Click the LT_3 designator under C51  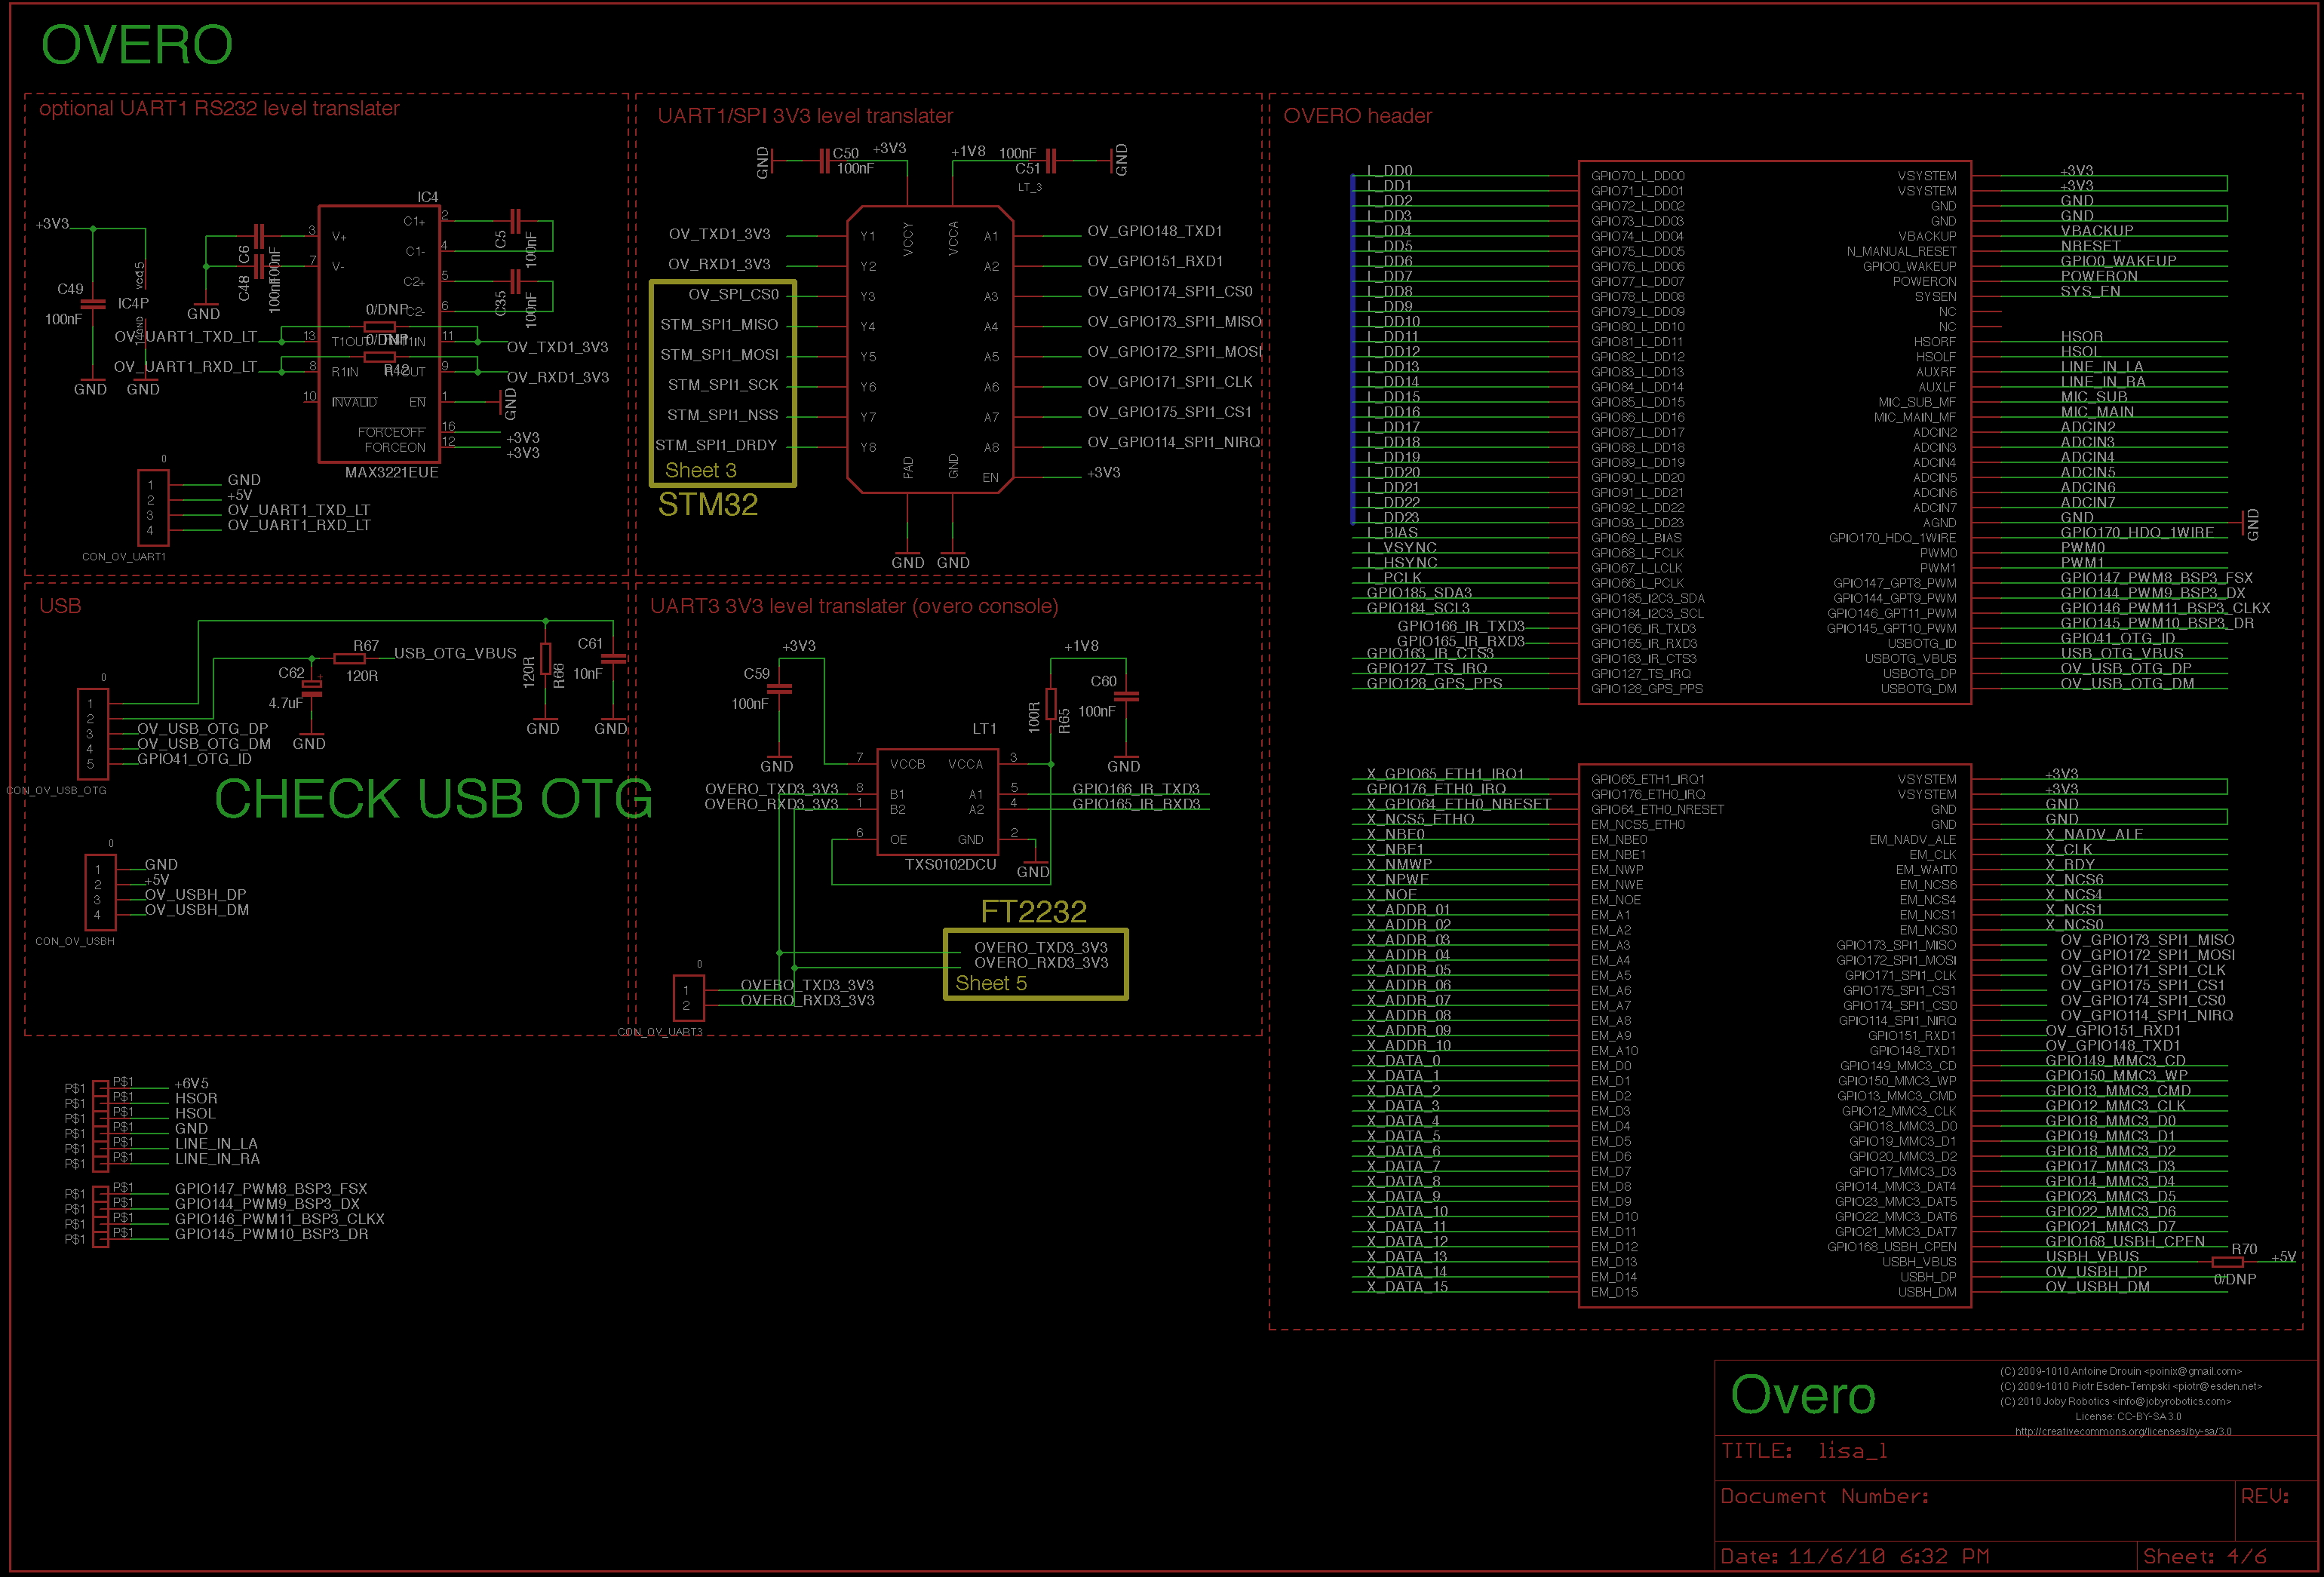coord(1030,187)
